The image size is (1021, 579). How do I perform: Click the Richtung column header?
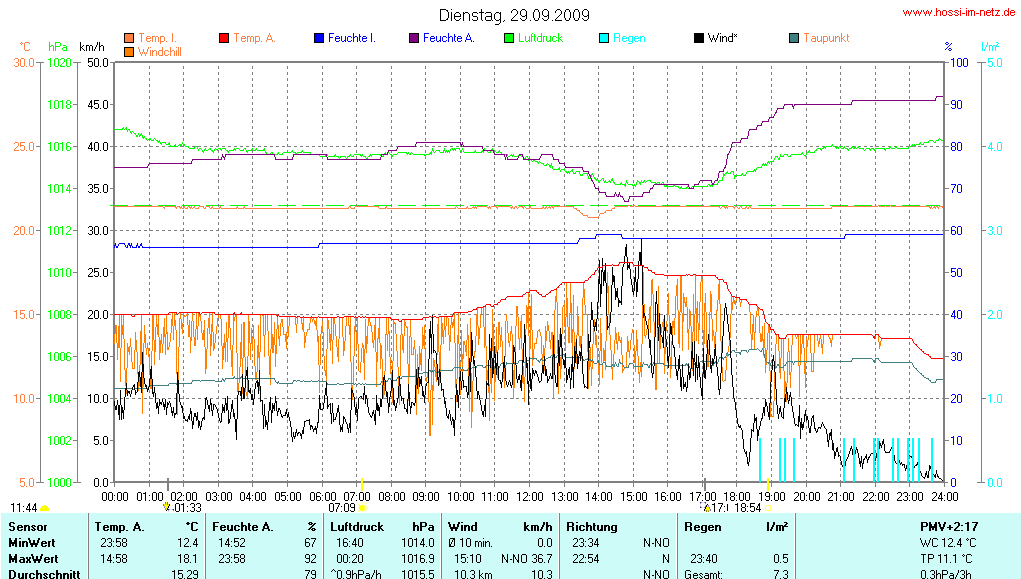point(592,526)
